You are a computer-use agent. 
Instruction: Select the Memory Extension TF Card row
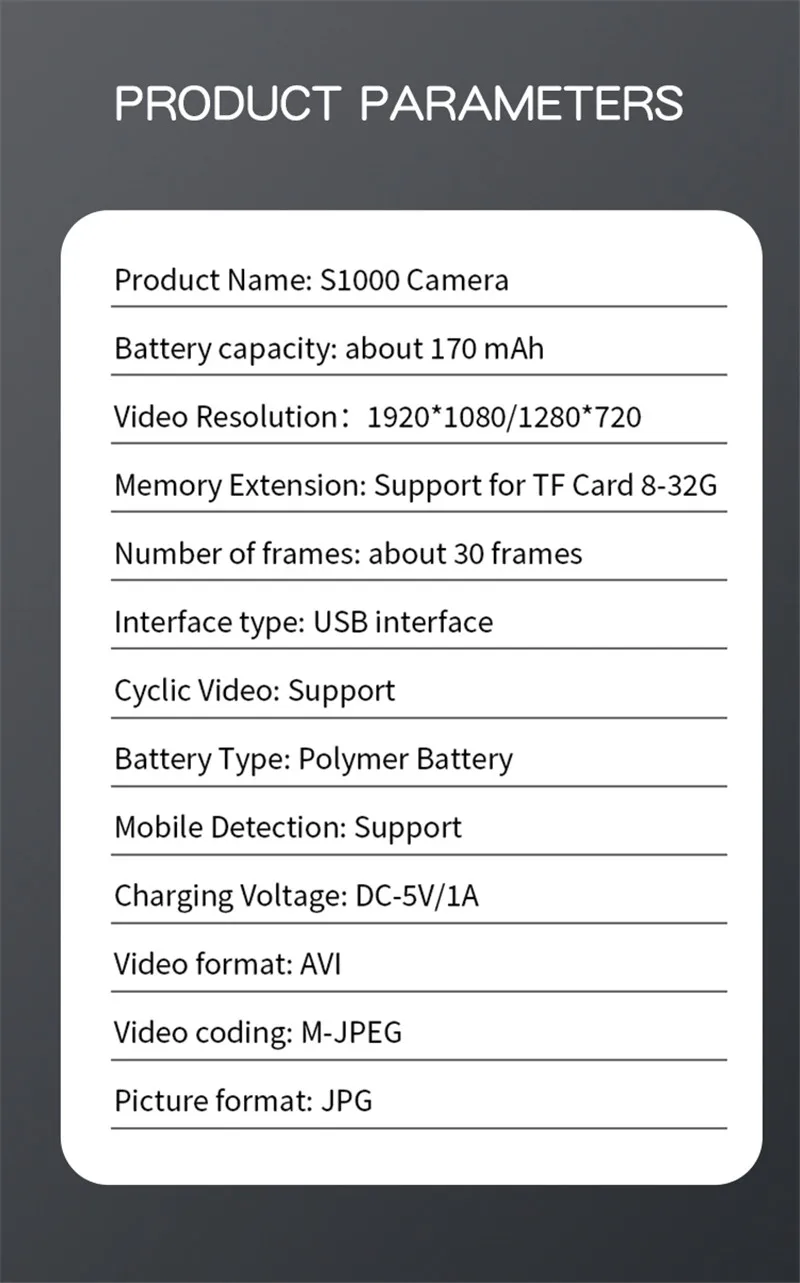pyautogui.click(x=415, y=486)
